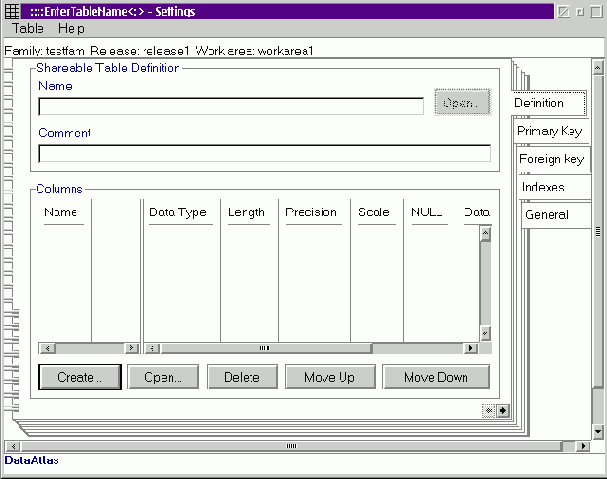Click right arrow of the Data Type pane scrollbar
The width and height of the screenshot is (607, 479).
pos(471,348)
